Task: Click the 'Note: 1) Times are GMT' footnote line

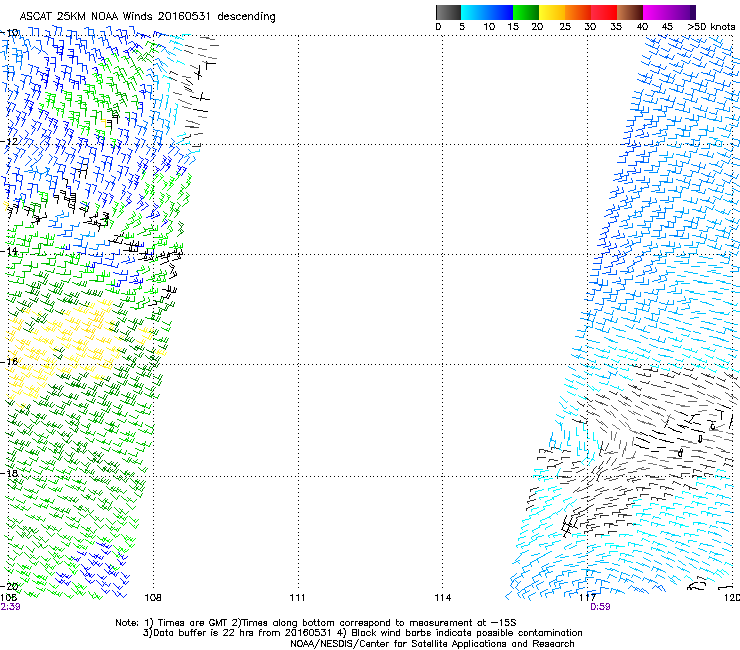Action: [x=316, y=623]
